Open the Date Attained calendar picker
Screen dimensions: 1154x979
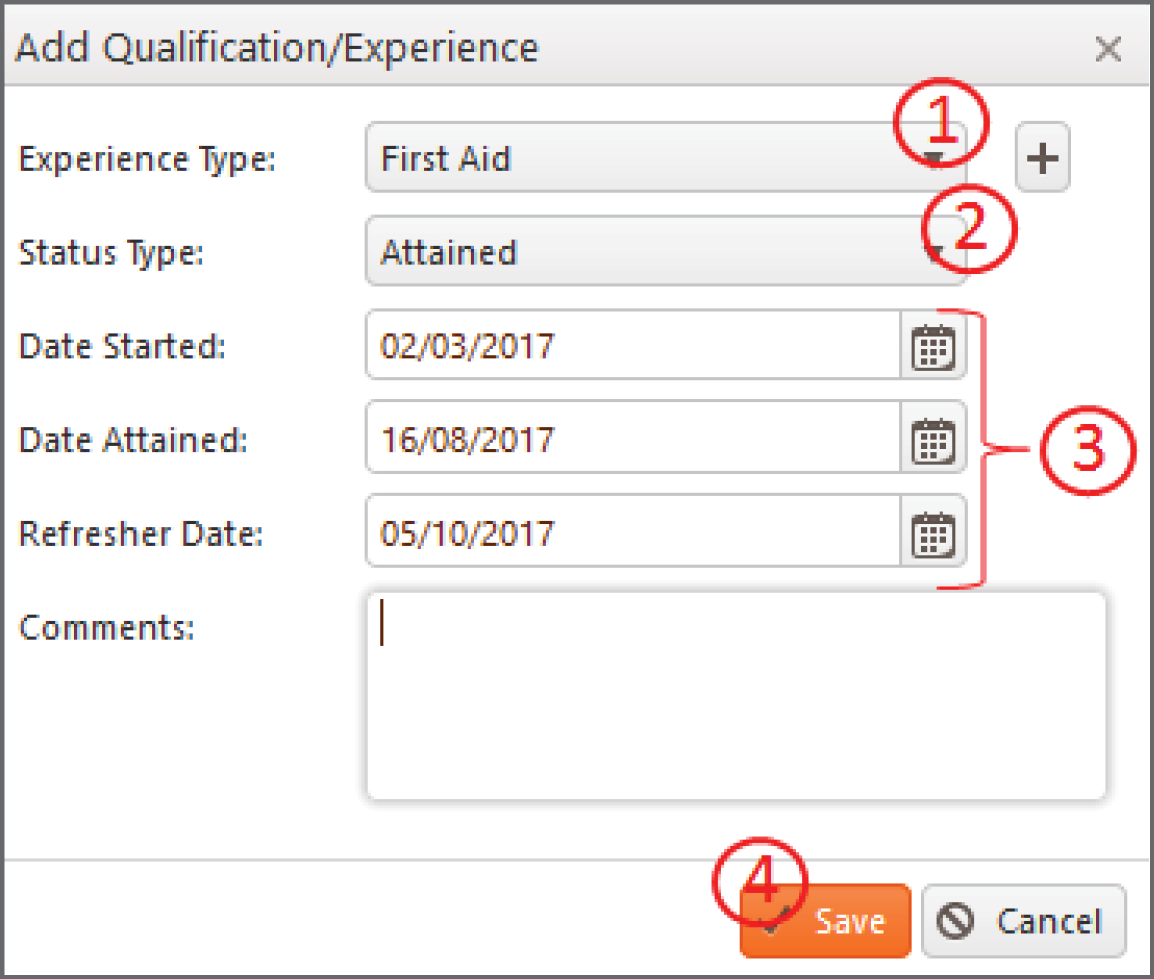[932, 439]
